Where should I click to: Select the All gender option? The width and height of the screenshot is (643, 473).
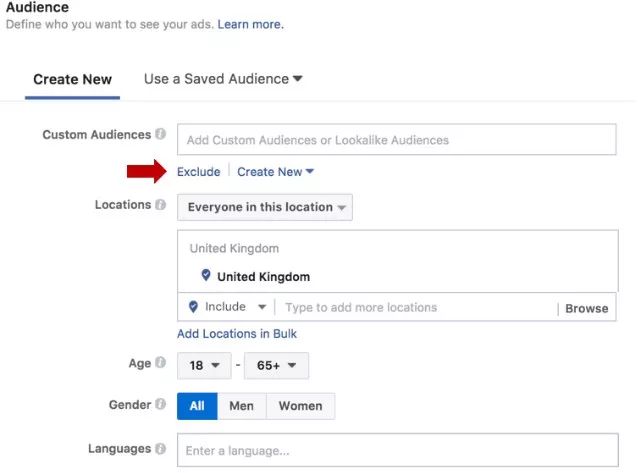point(197,406)
